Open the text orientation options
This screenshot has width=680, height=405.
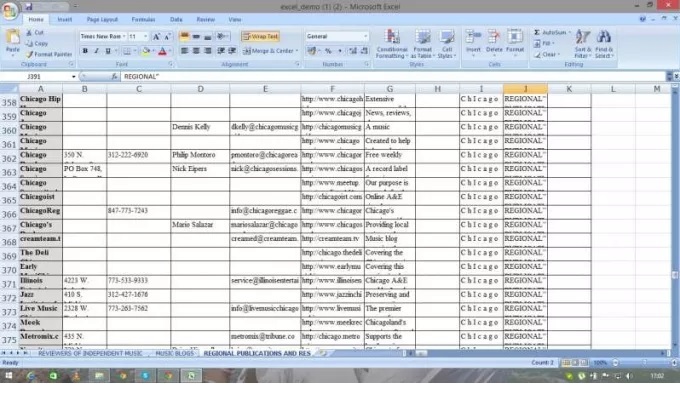[x=222, y=37]
